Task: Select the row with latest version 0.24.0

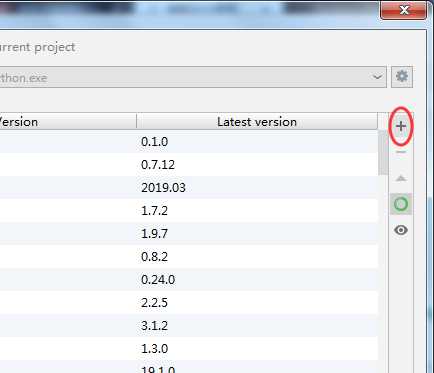Action: point(189,280)
